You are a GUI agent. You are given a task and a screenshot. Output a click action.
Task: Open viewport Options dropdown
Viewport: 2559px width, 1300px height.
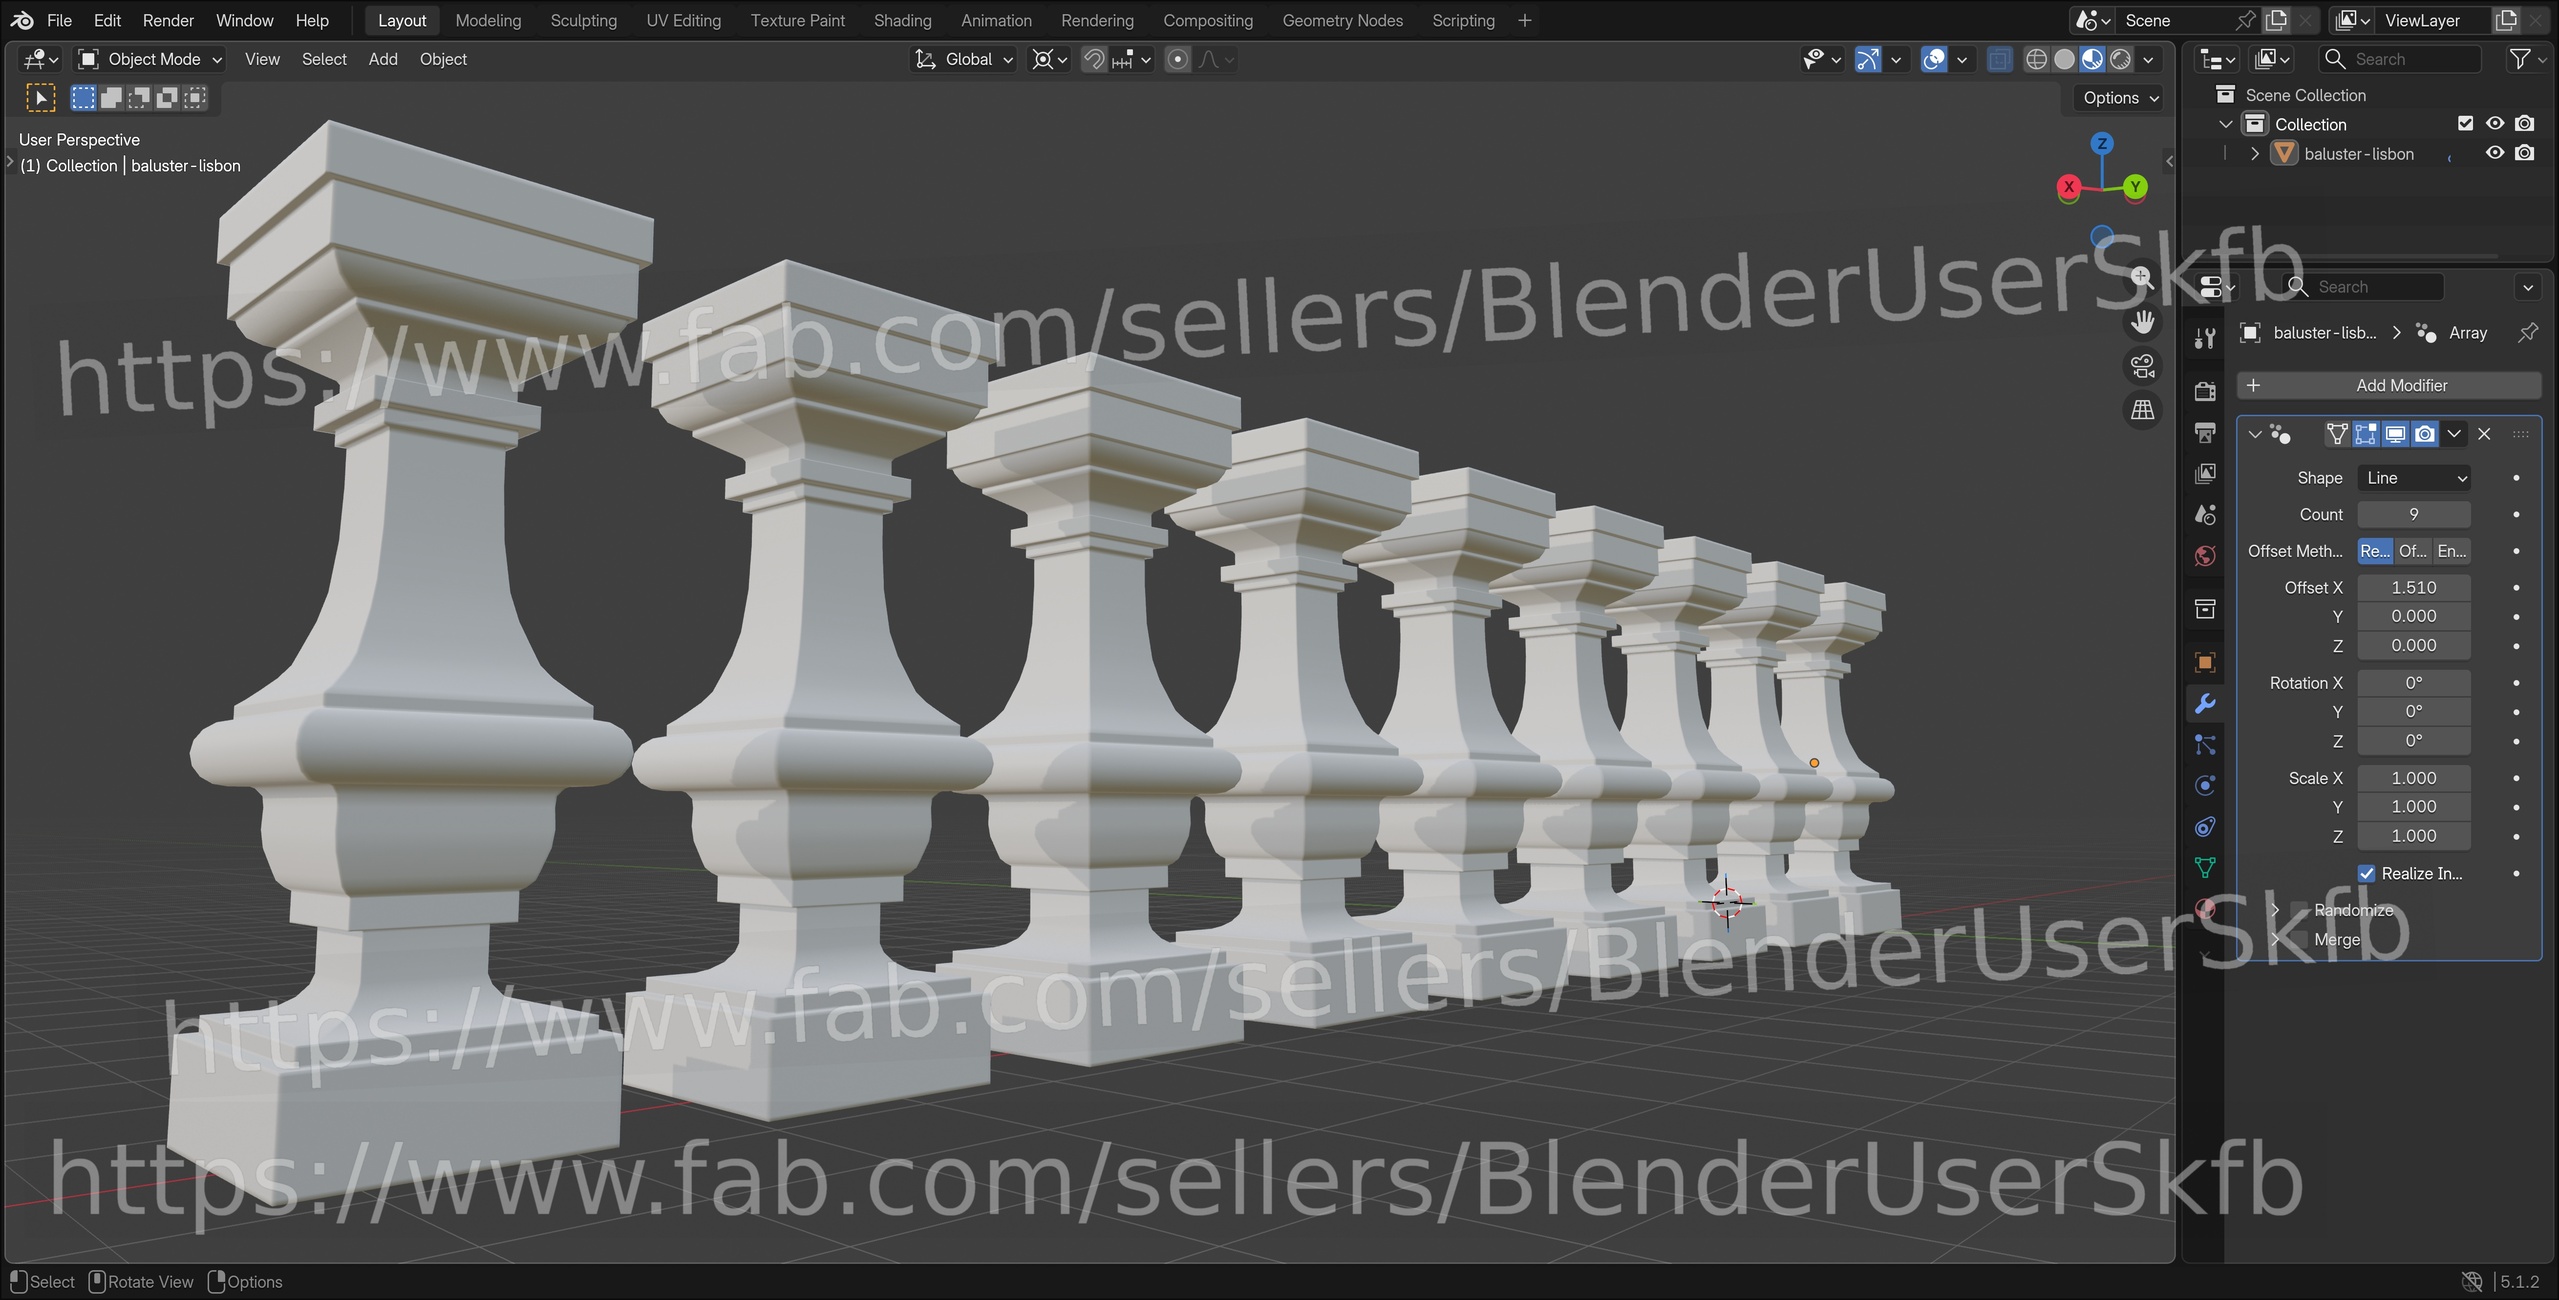(x=2121, y=98)
